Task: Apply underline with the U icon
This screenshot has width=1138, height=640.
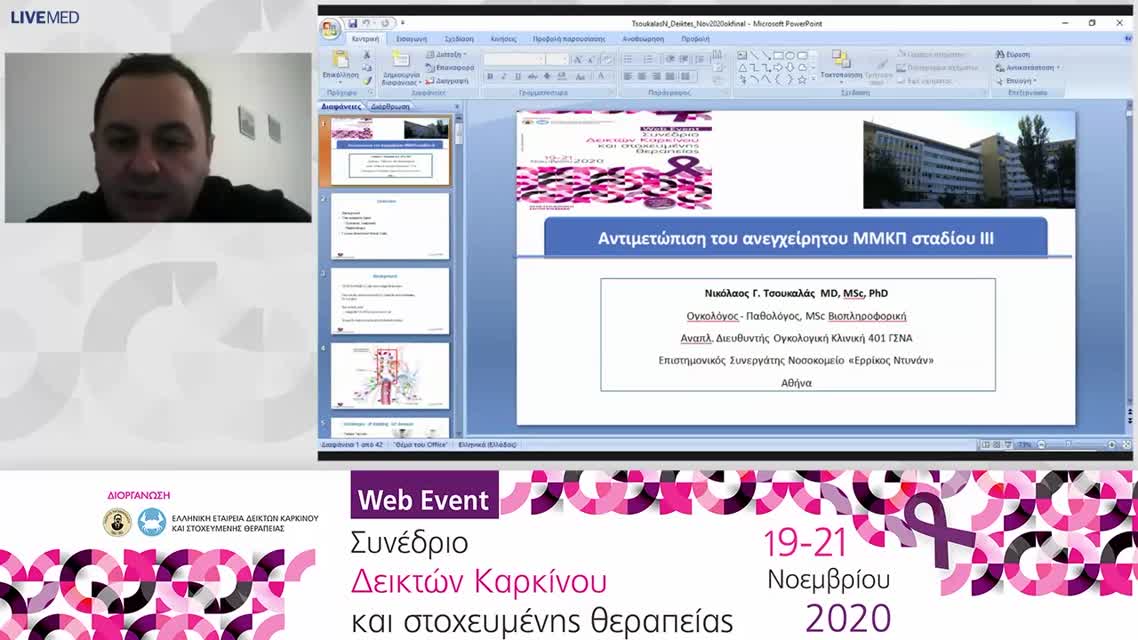Action: click(x=517, y=76)
